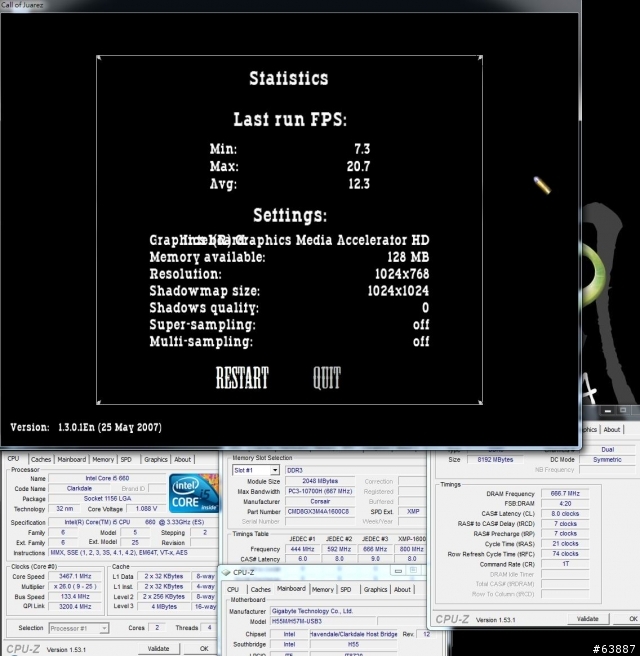This screenshot has width=640, height=657.
Task: Click the CPU-Z title bar icon of the Mainboard window
Action: [226, 572]
